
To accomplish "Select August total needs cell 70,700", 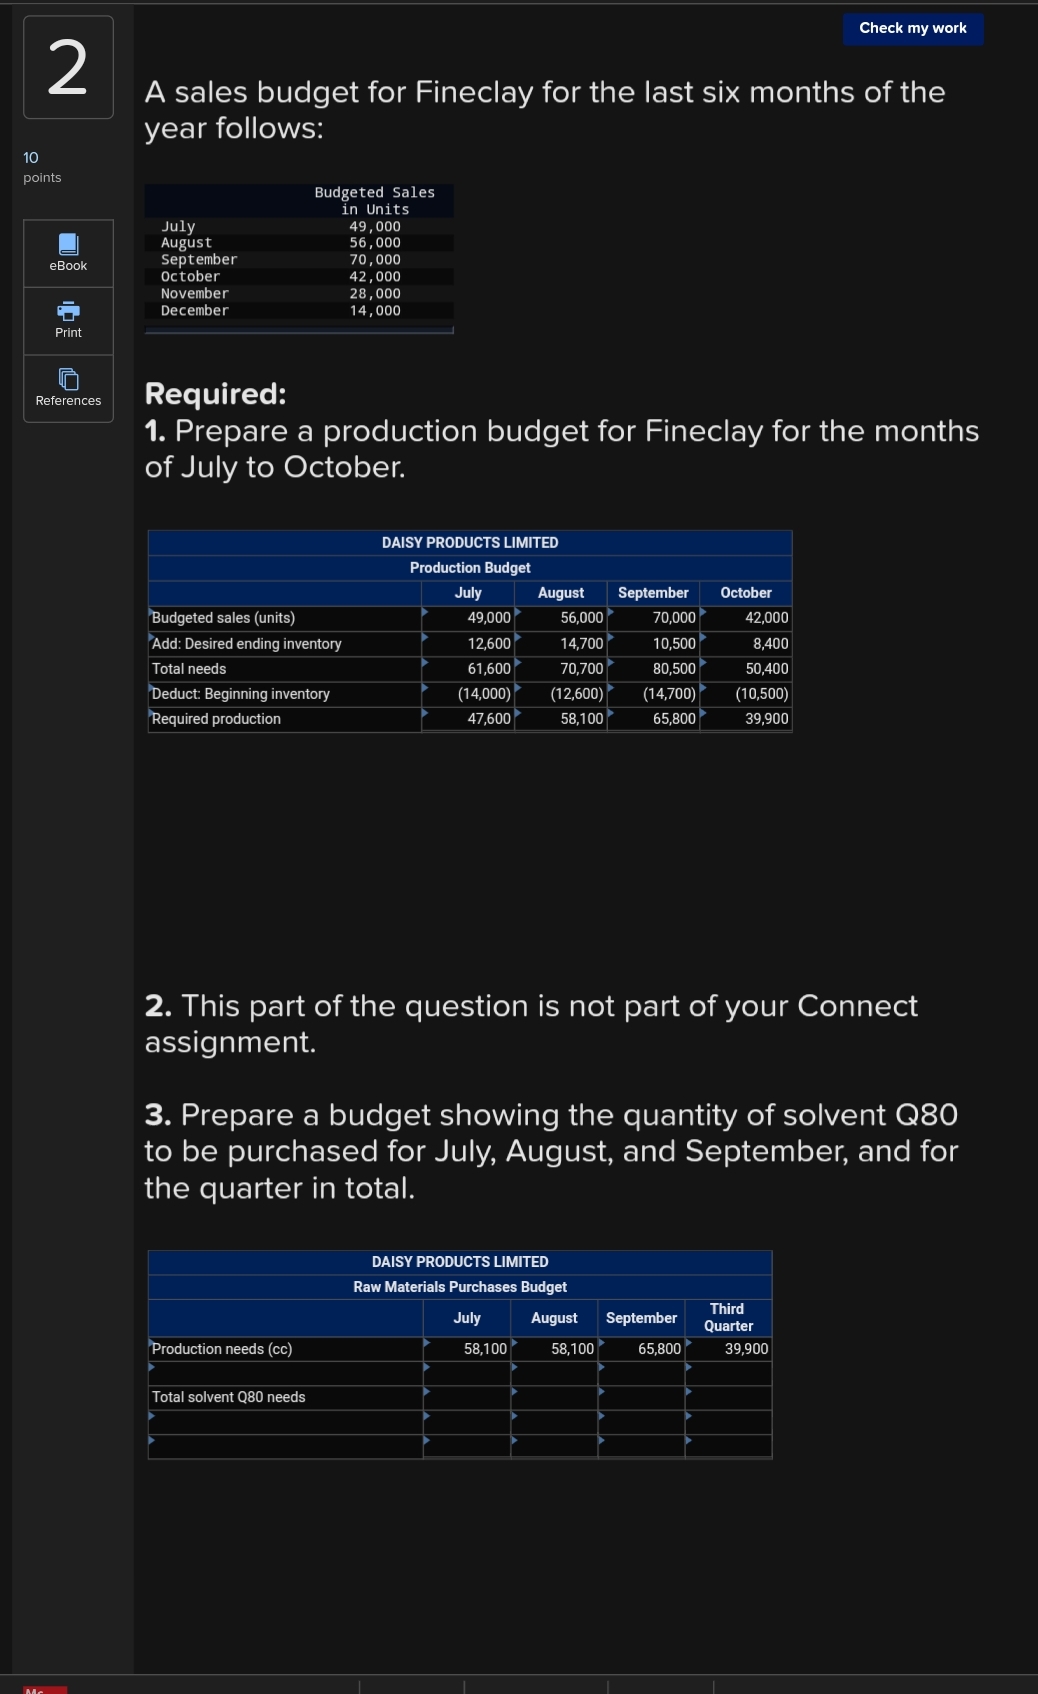I will click(x=561, y=669).
